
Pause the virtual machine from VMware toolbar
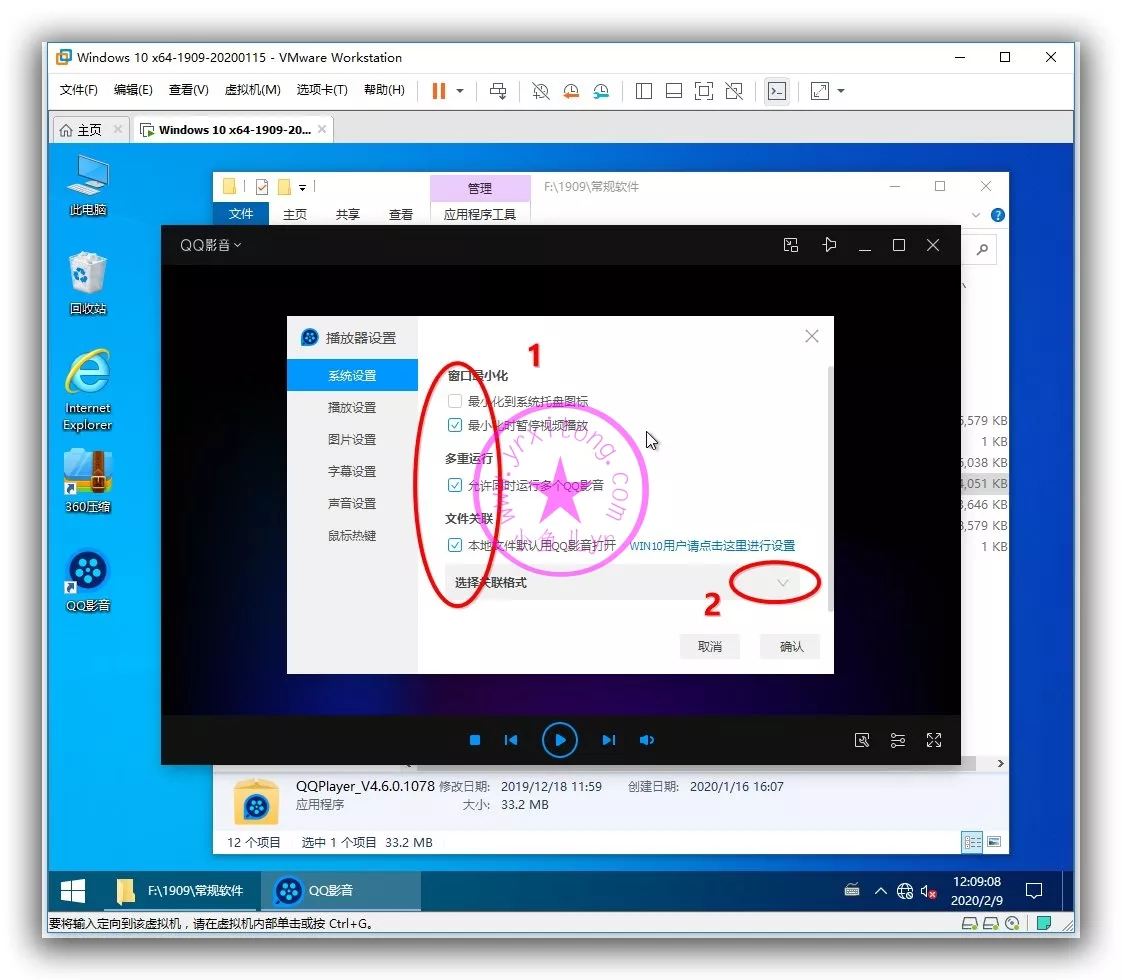(438, 91)
